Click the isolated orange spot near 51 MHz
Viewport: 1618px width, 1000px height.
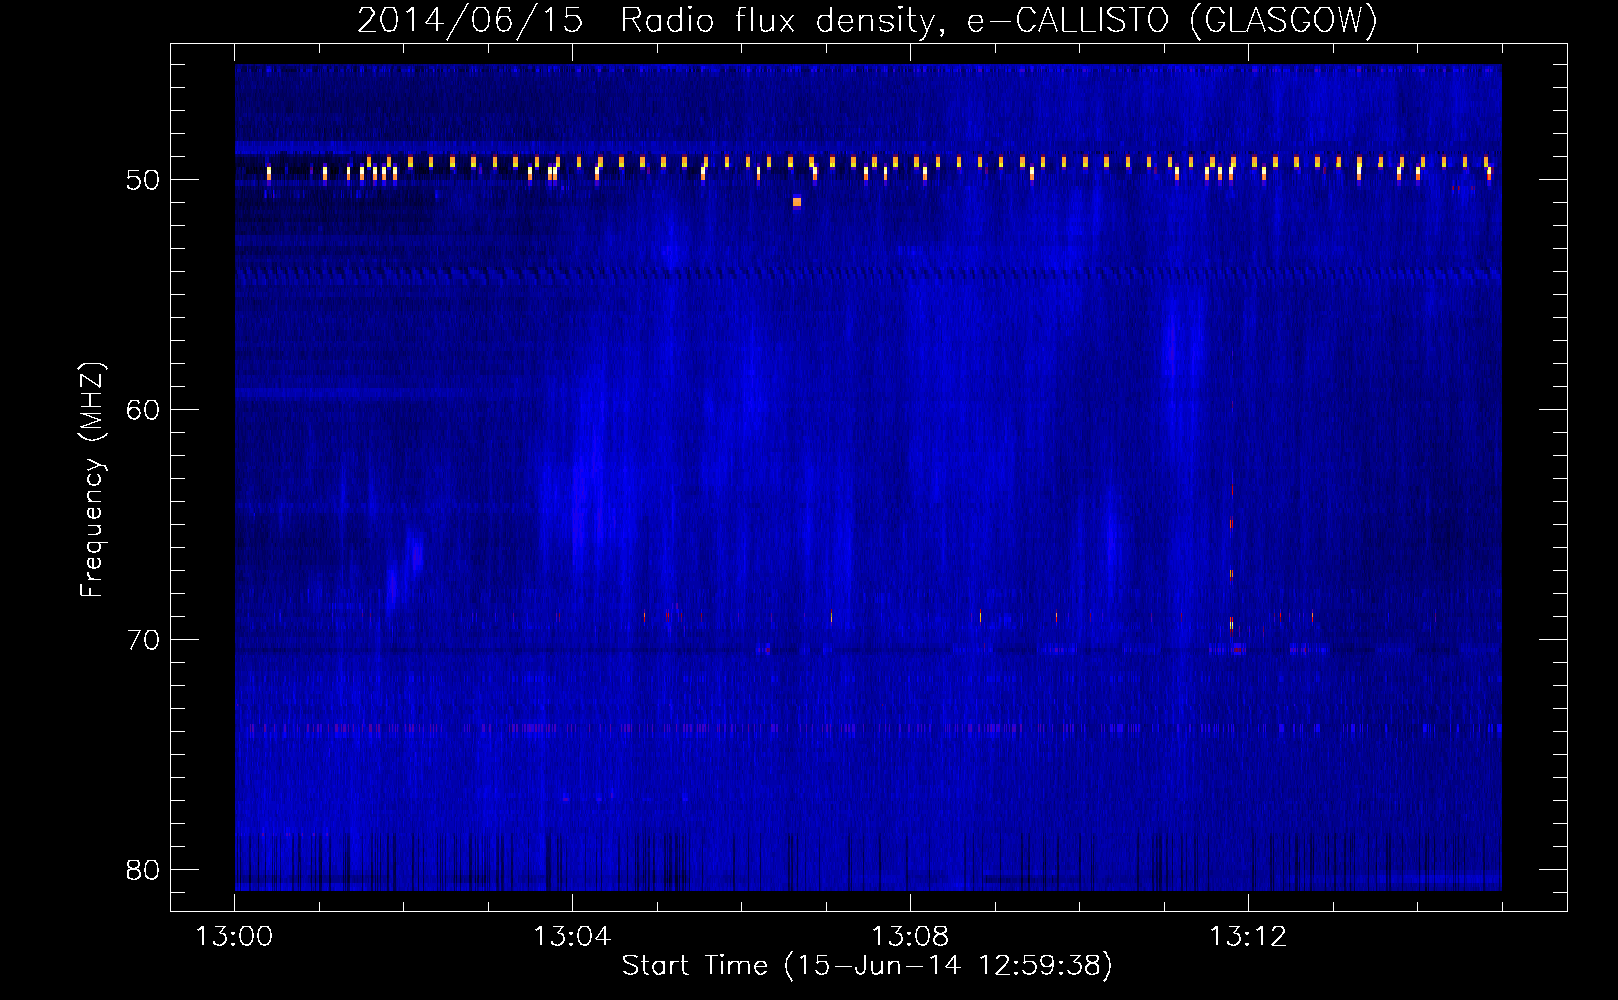coord(797,202)
